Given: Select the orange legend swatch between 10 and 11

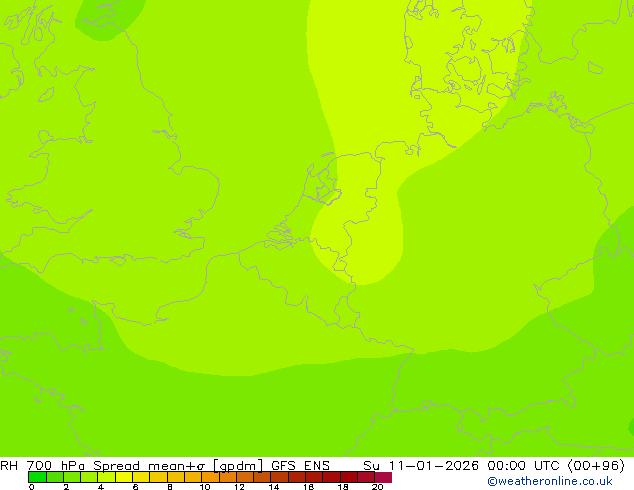Looking at the screenshot, I should coord(211,477).
